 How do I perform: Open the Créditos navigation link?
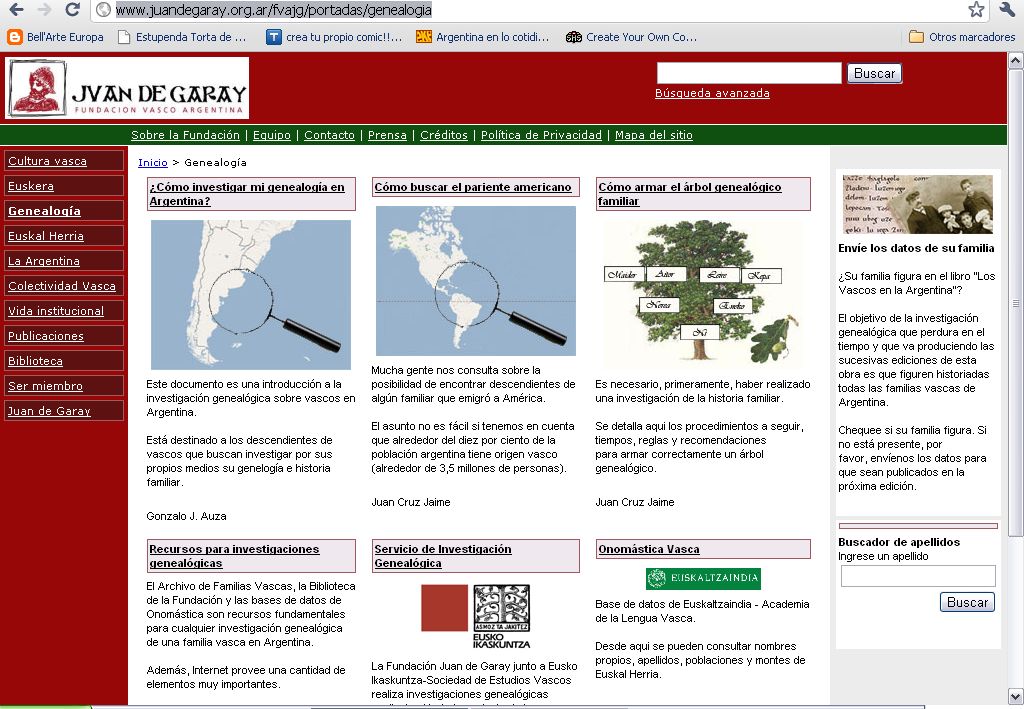click(444, 135)
